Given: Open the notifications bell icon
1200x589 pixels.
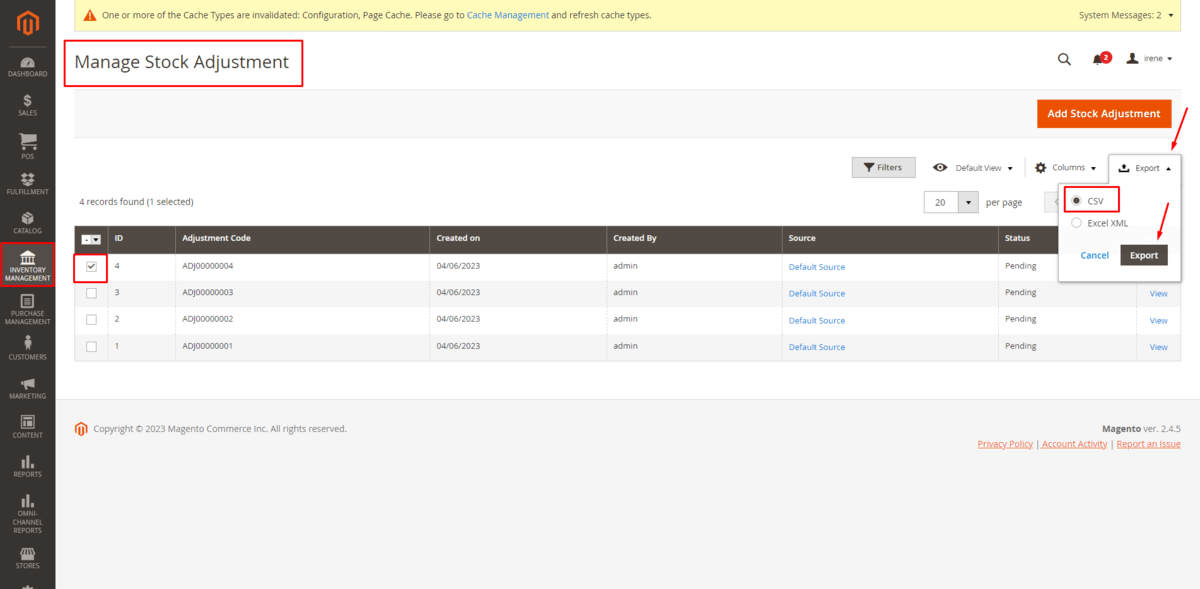Looking at the screenshot, I should [1098, 59].
